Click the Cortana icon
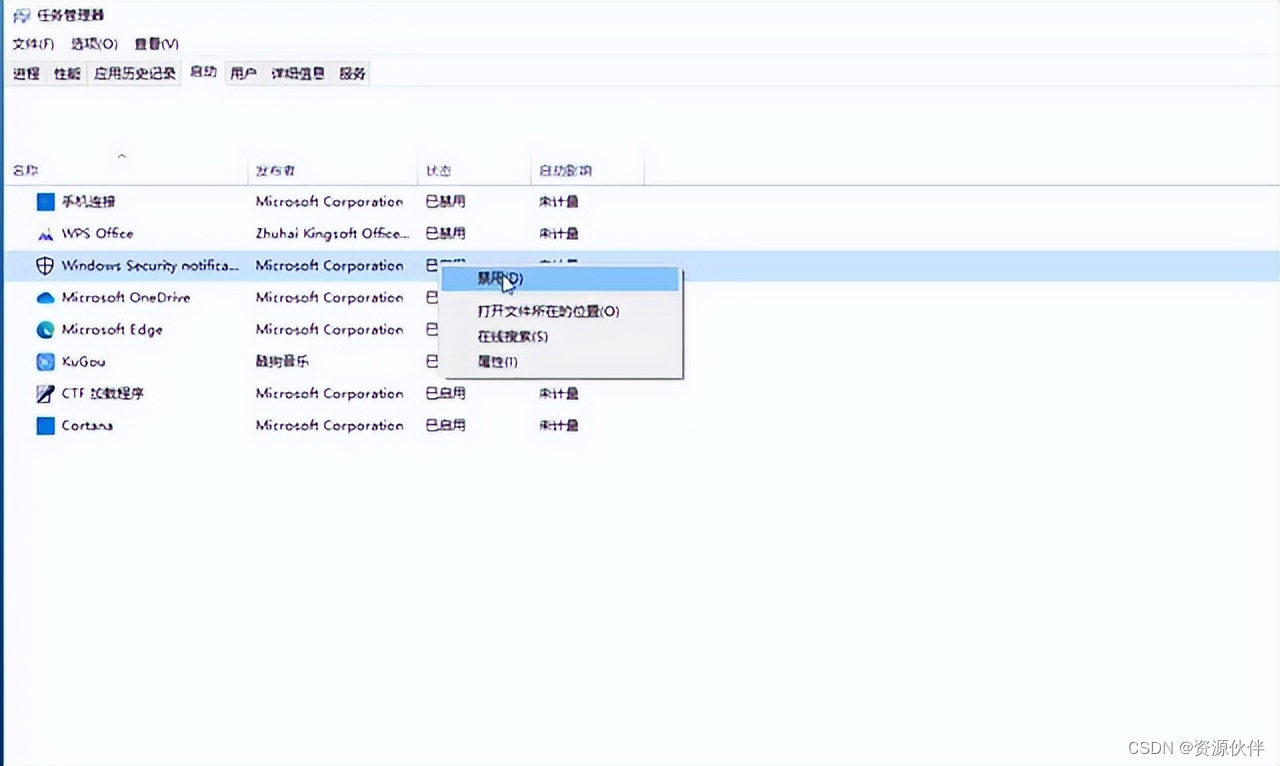Image resolution: width=1280 pixels, height=766 pixels. tap(45, 426)
